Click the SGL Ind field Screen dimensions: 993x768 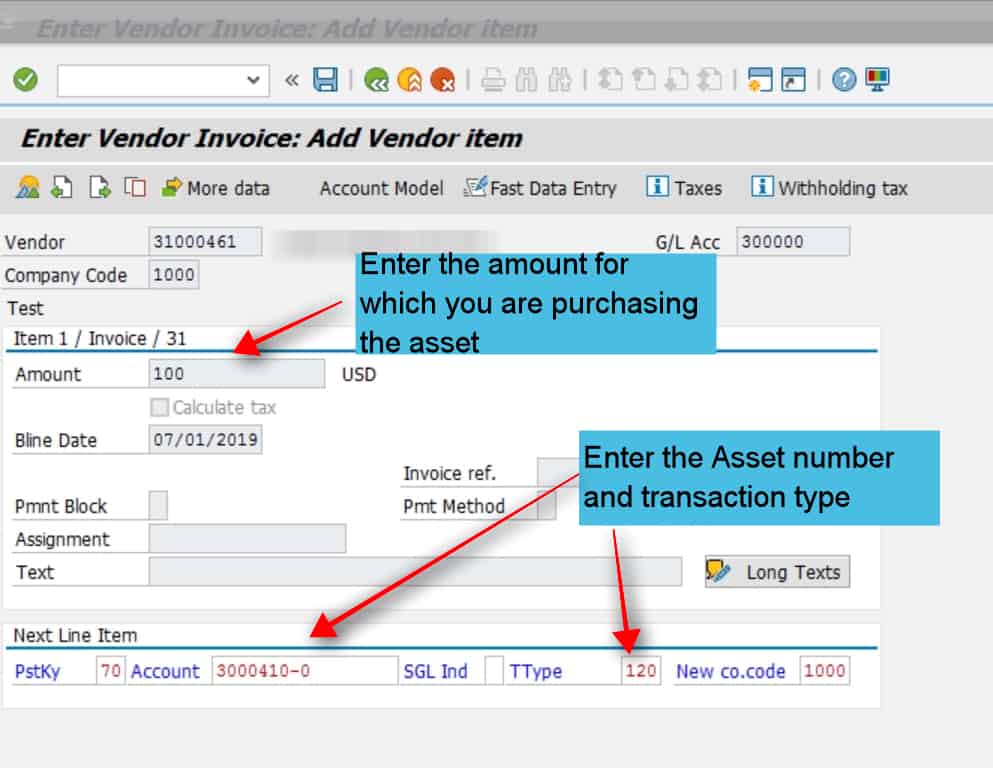(494, 670)
